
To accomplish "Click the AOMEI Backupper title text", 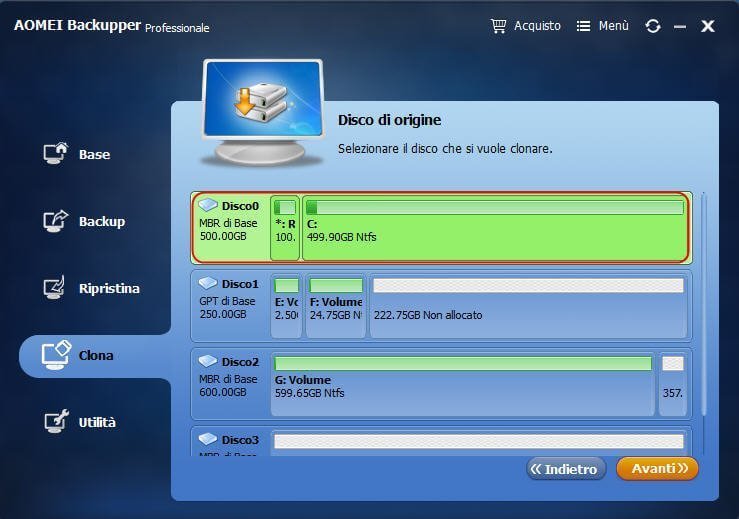I will click(x=77, y=25).
